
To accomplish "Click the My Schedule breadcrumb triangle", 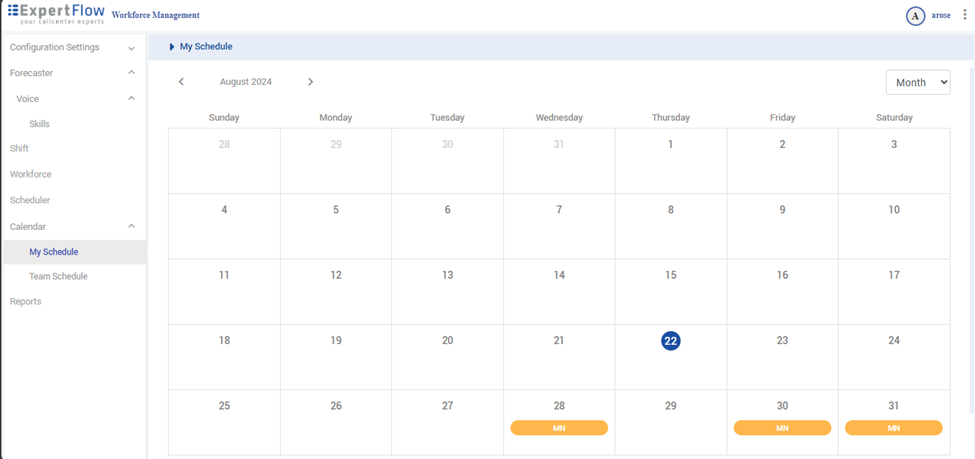I will click(172, 47).
